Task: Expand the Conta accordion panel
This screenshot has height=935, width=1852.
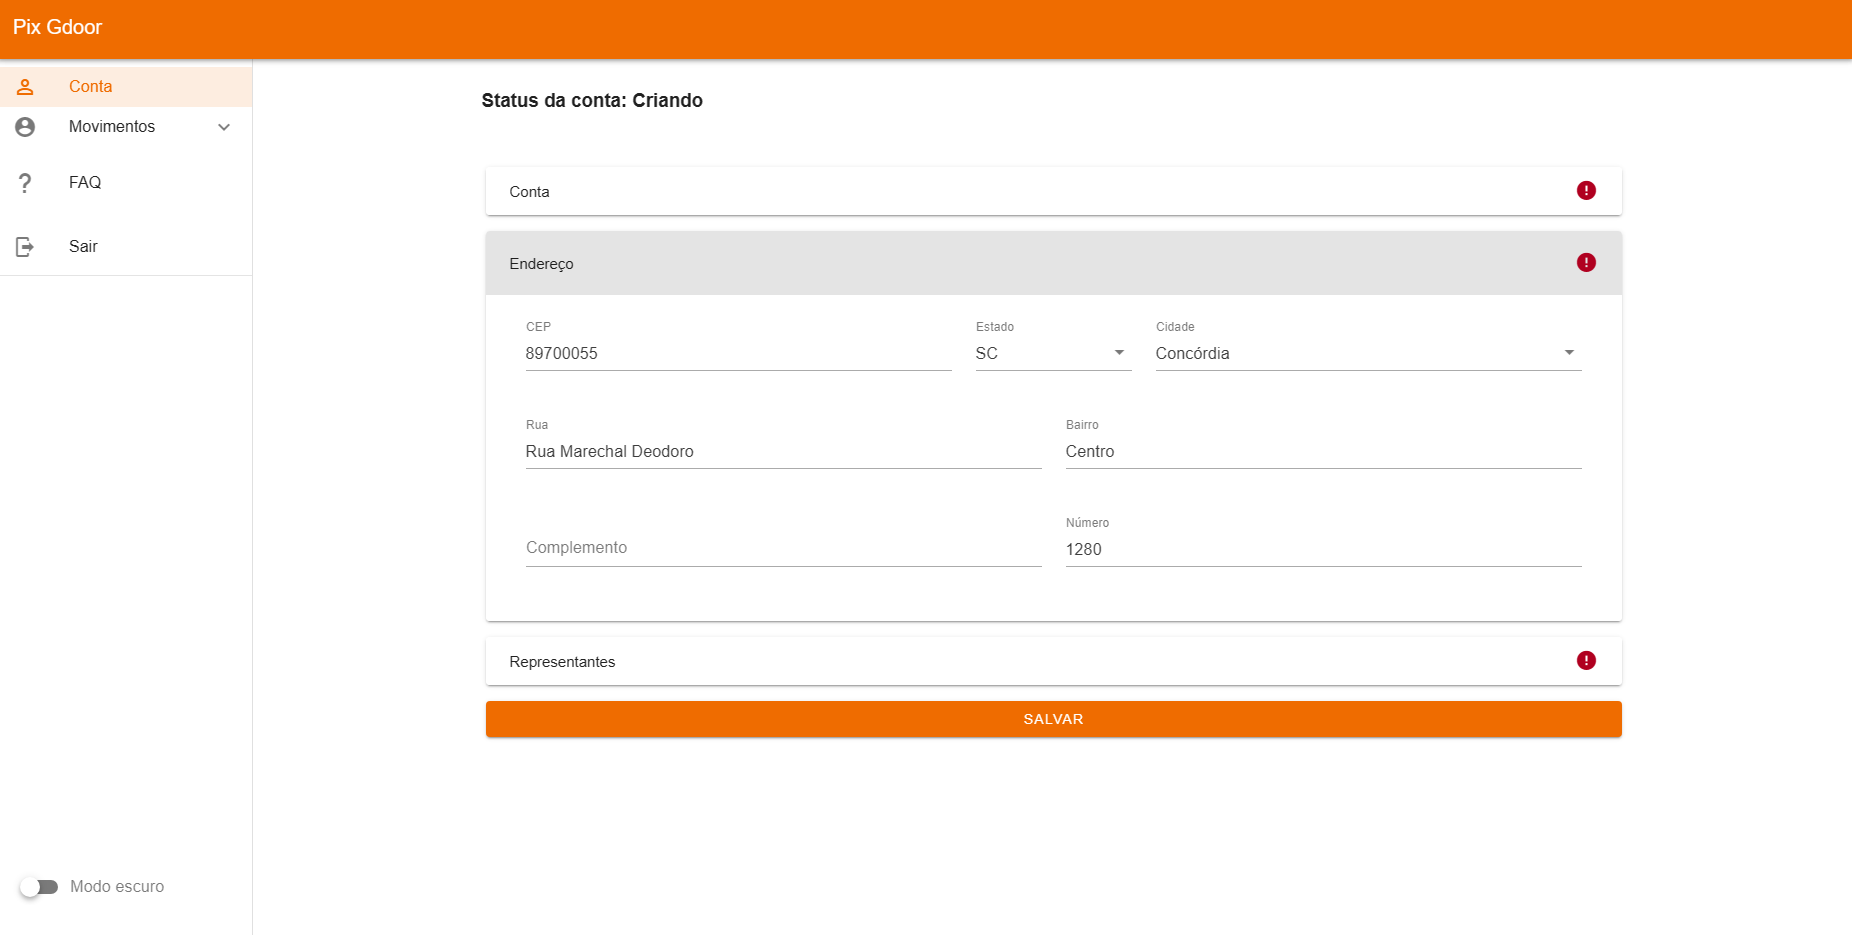Action: click(1053, 191)
